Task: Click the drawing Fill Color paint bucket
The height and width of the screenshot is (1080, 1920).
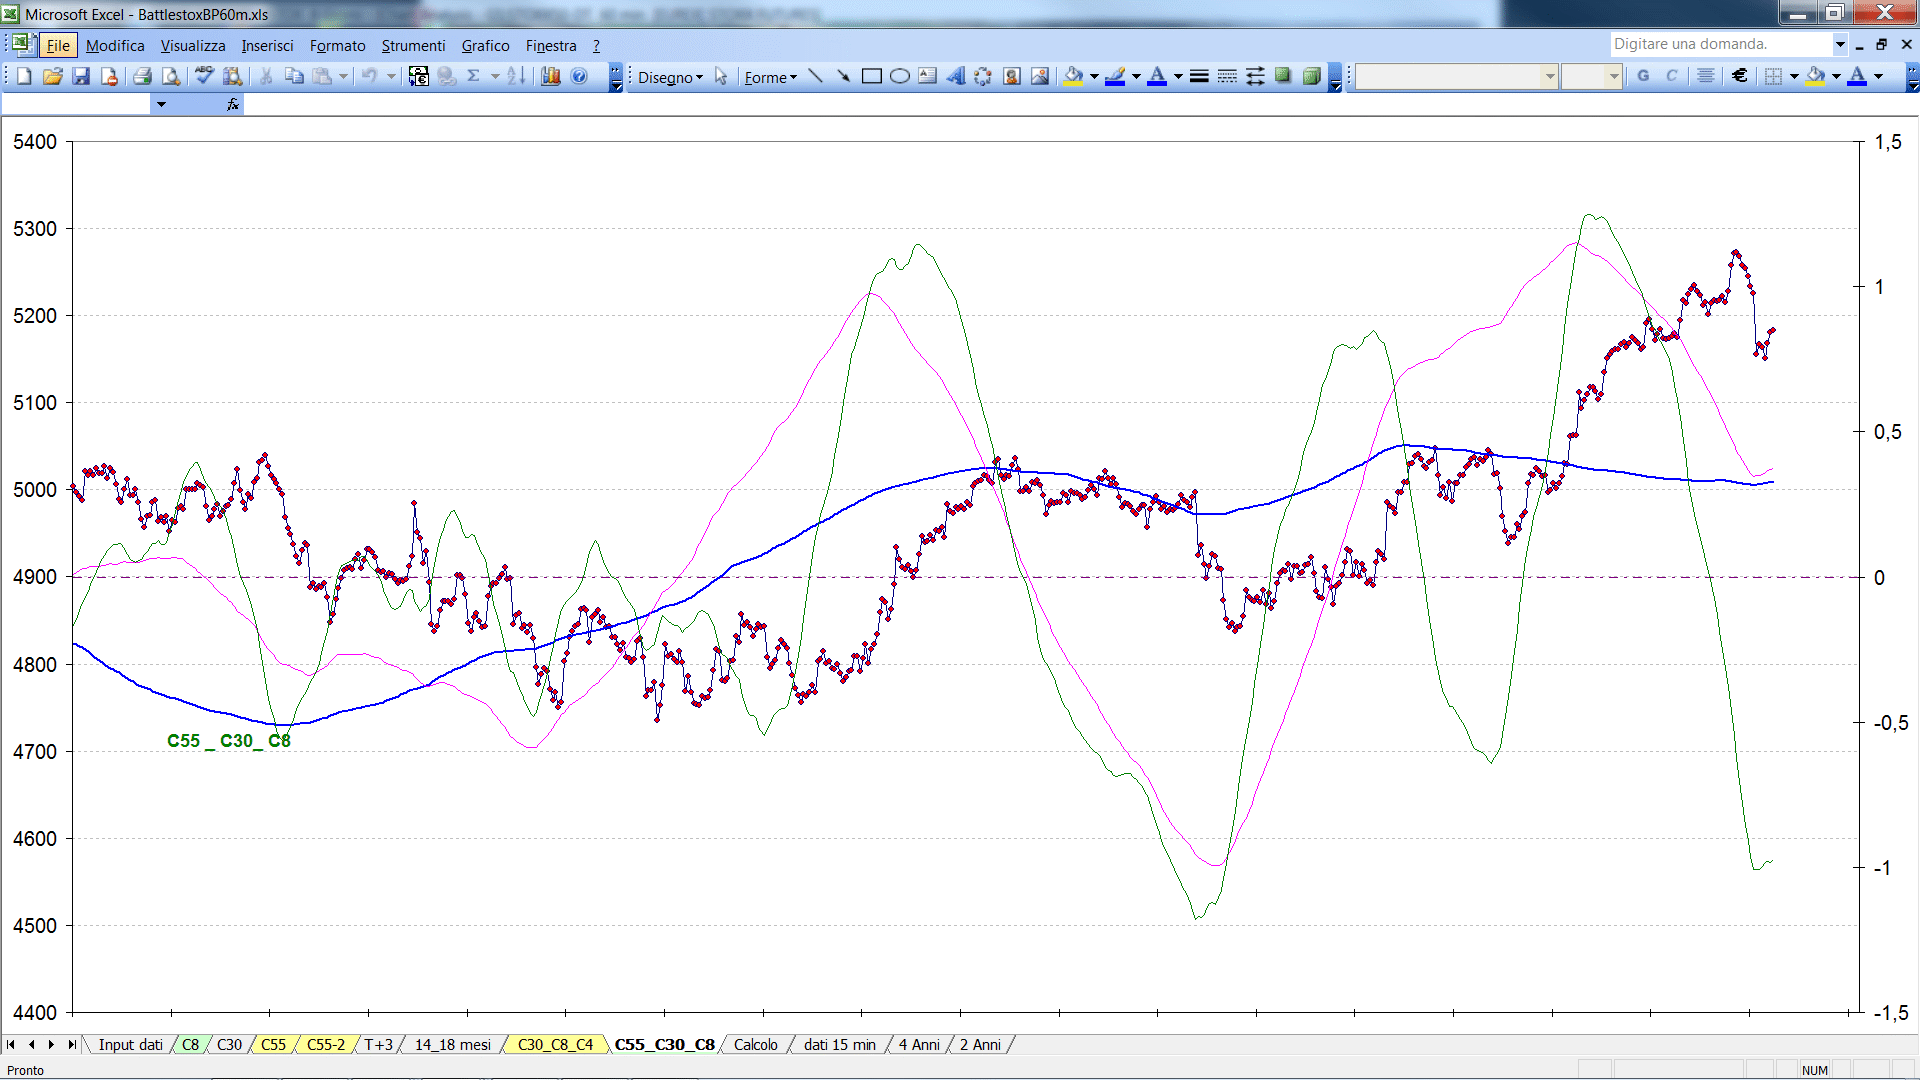Action: click(x=1074, y=77)
